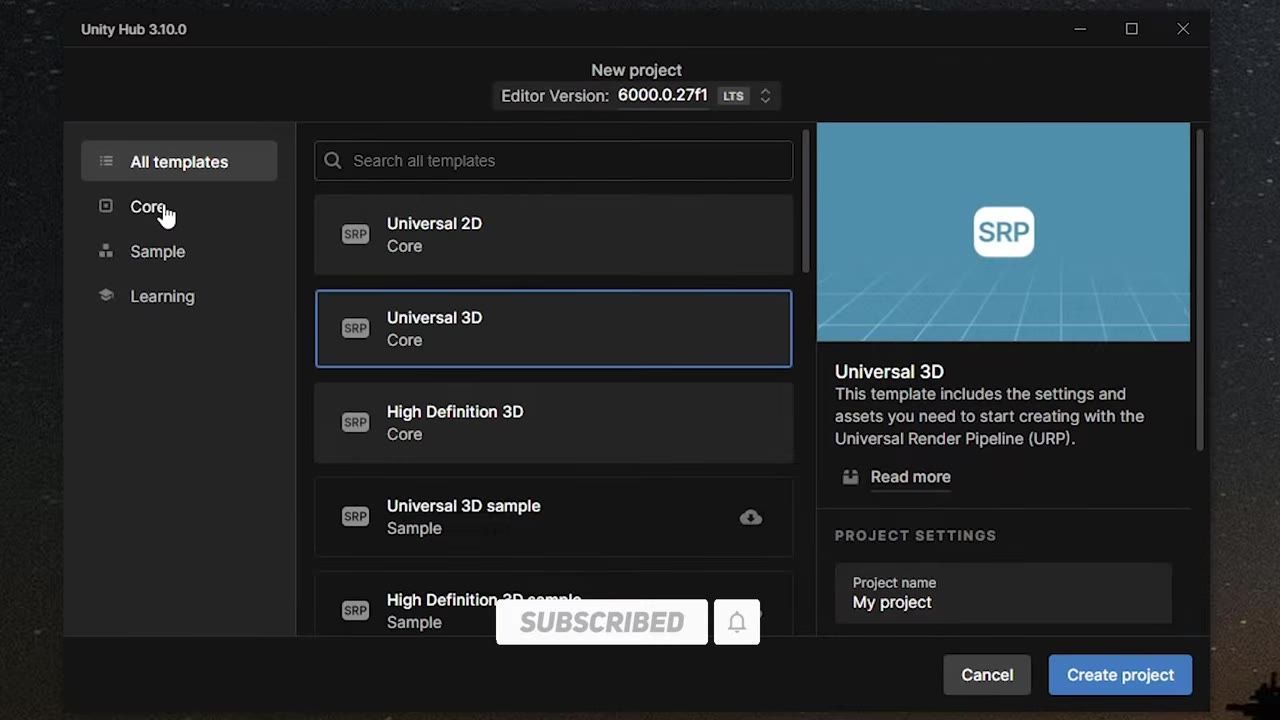Click the LTS badge beside editor version
1280x720 pixels.
(734, 96)
